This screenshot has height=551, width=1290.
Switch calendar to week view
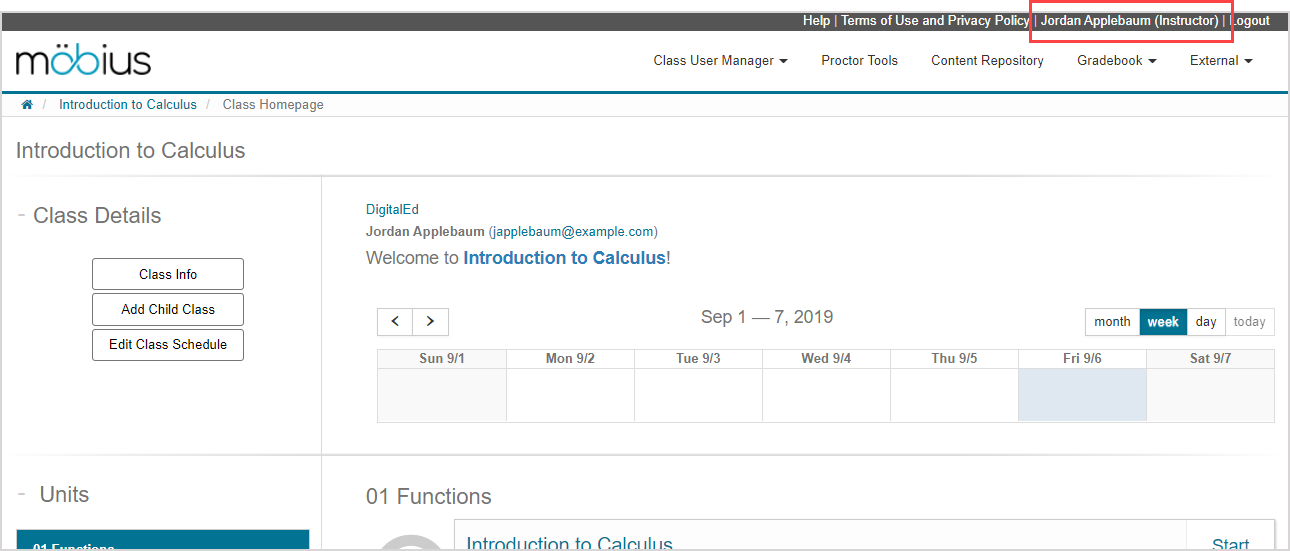coord(1163,321)
